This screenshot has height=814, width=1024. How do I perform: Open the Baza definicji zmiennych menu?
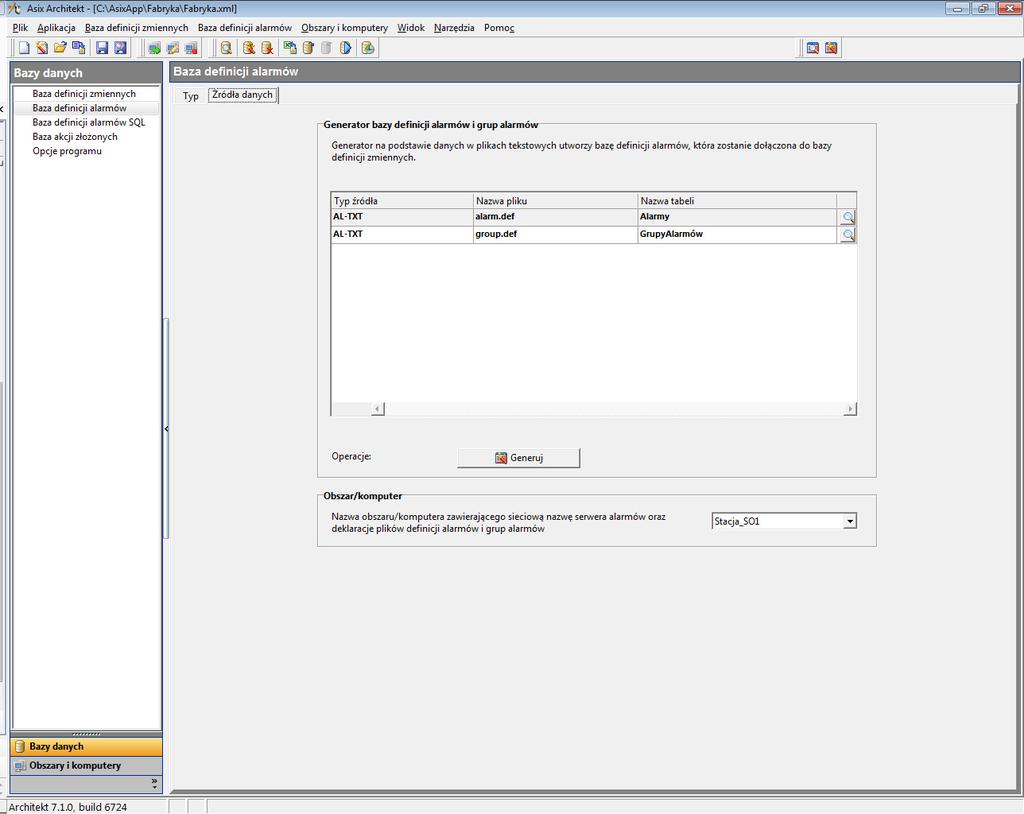point(136,27)
